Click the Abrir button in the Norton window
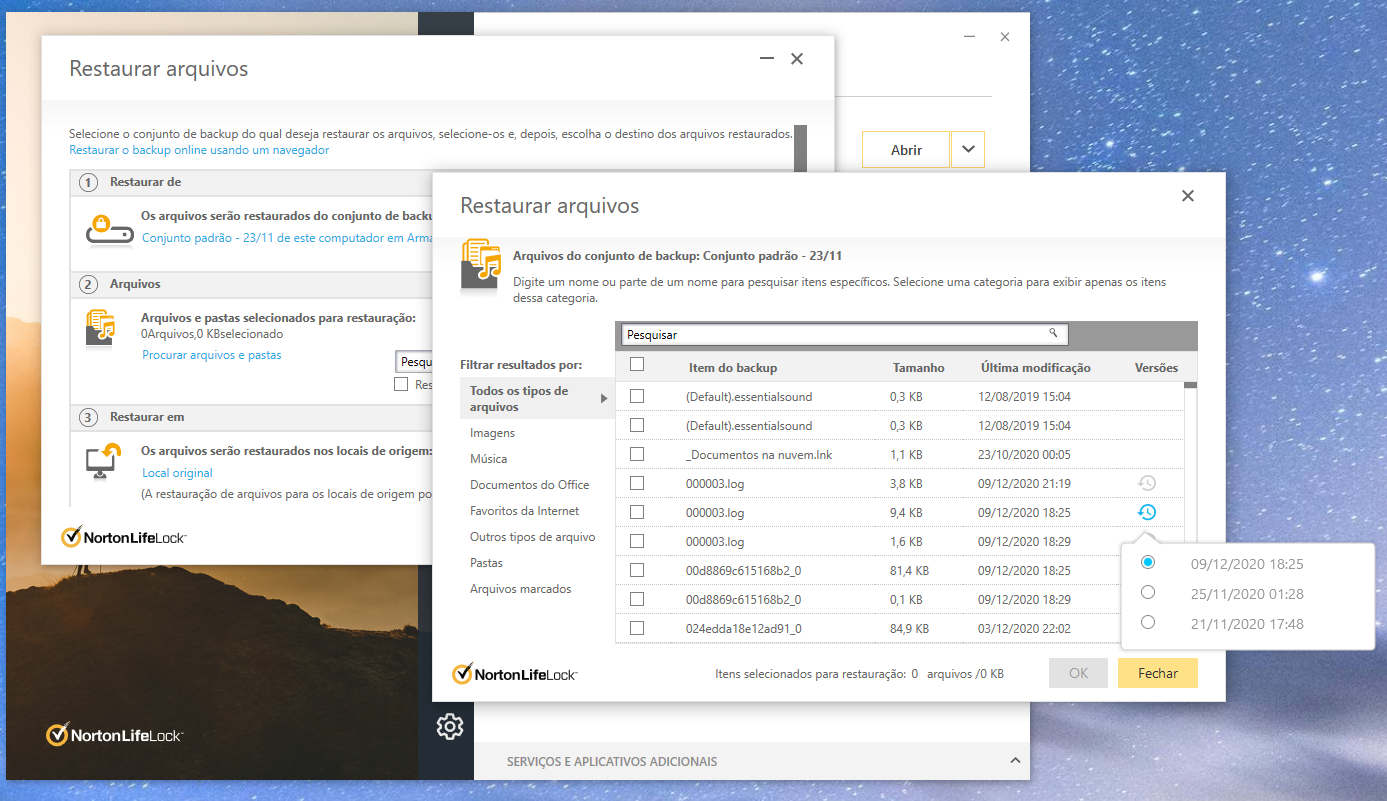Screen dimensions: 1387x801 [x=906, y=150]
